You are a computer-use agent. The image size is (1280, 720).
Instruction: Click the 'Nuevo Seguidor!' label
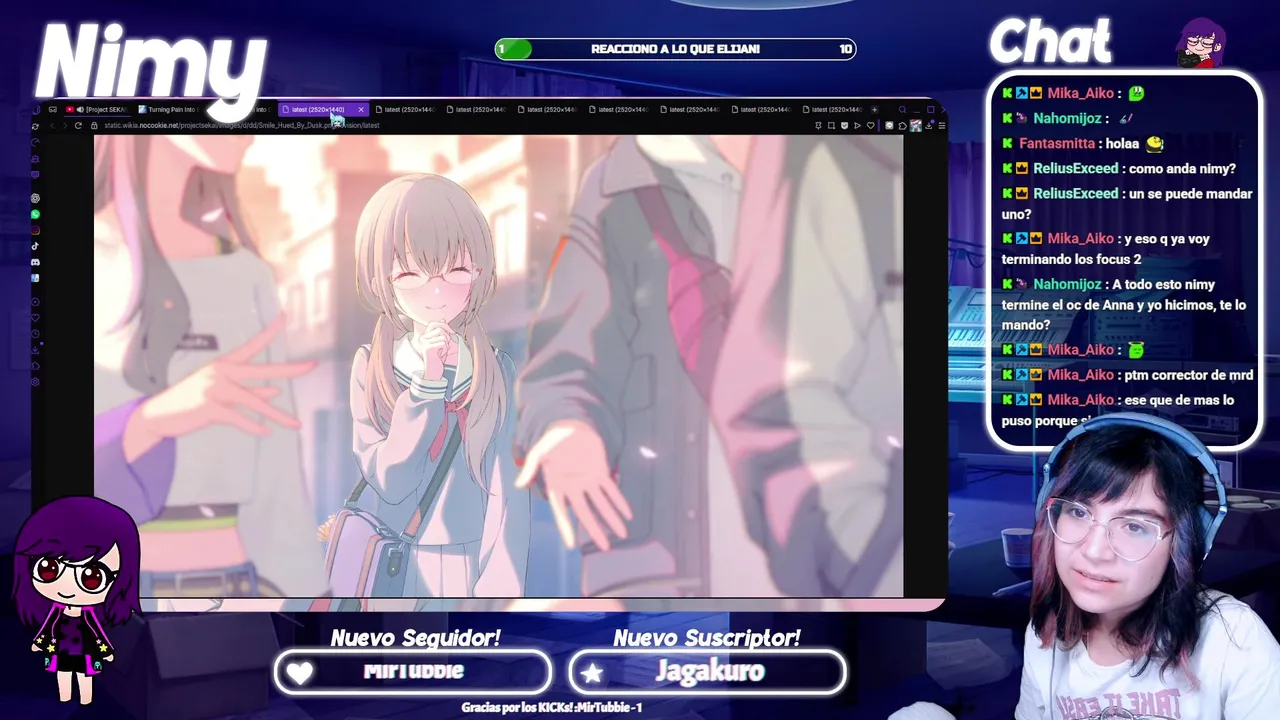[415, 637]
